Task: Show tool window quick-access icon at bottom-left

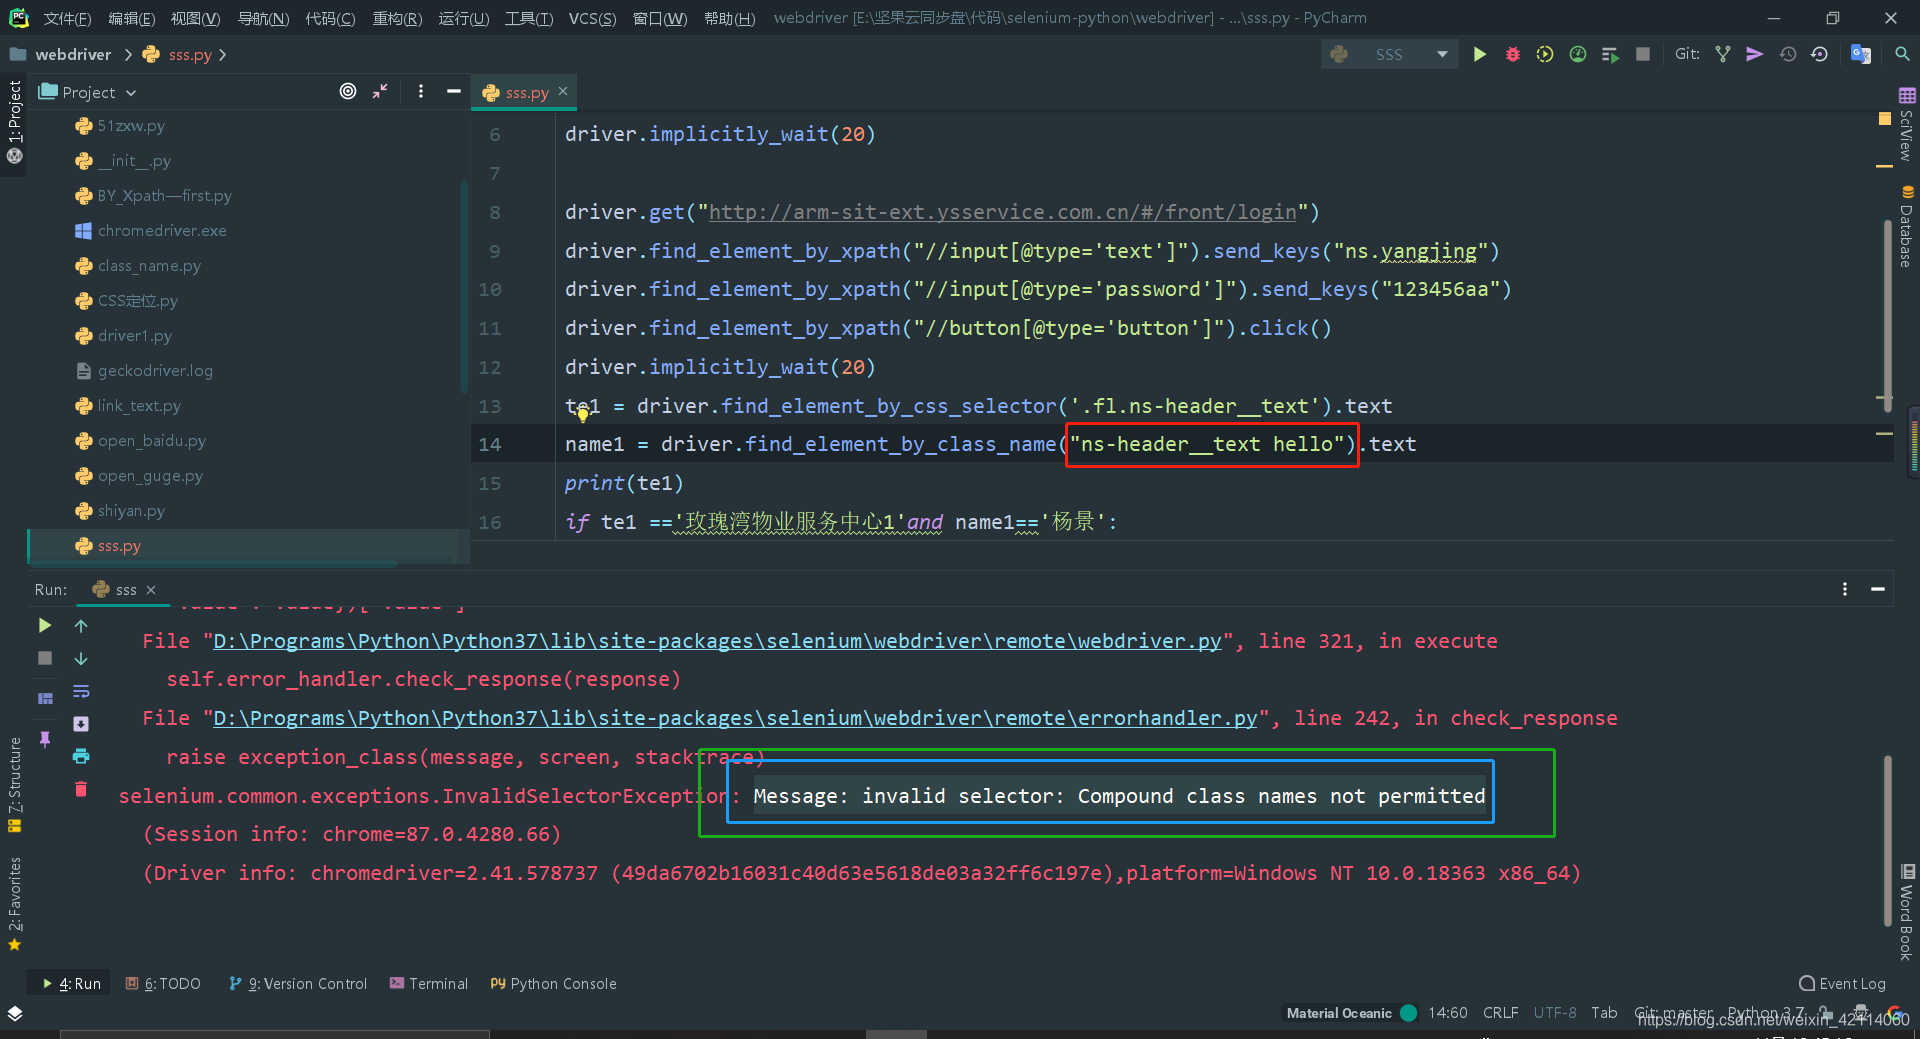Action: [15, 1013]
